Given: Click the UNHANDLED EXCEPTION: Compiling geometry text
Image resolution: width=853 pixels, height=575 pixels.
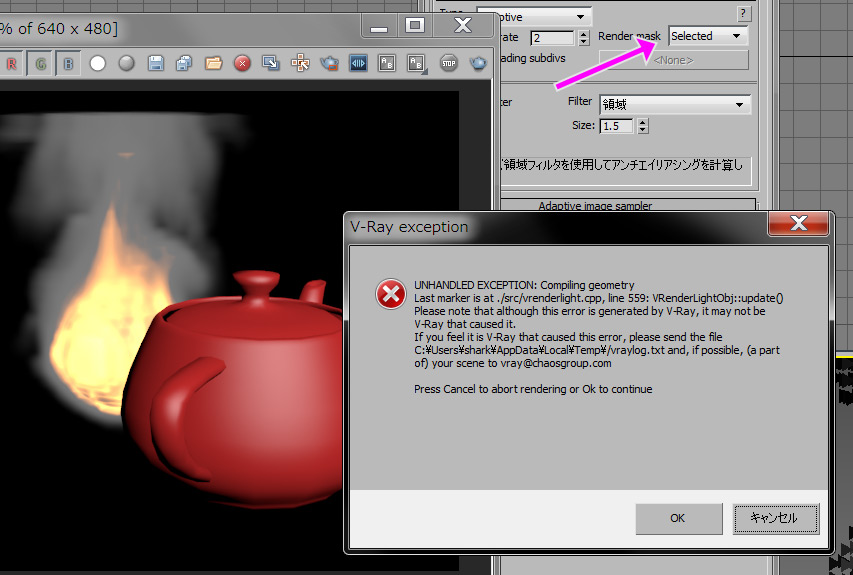Looking at the screenshot, I should [524, 285].
